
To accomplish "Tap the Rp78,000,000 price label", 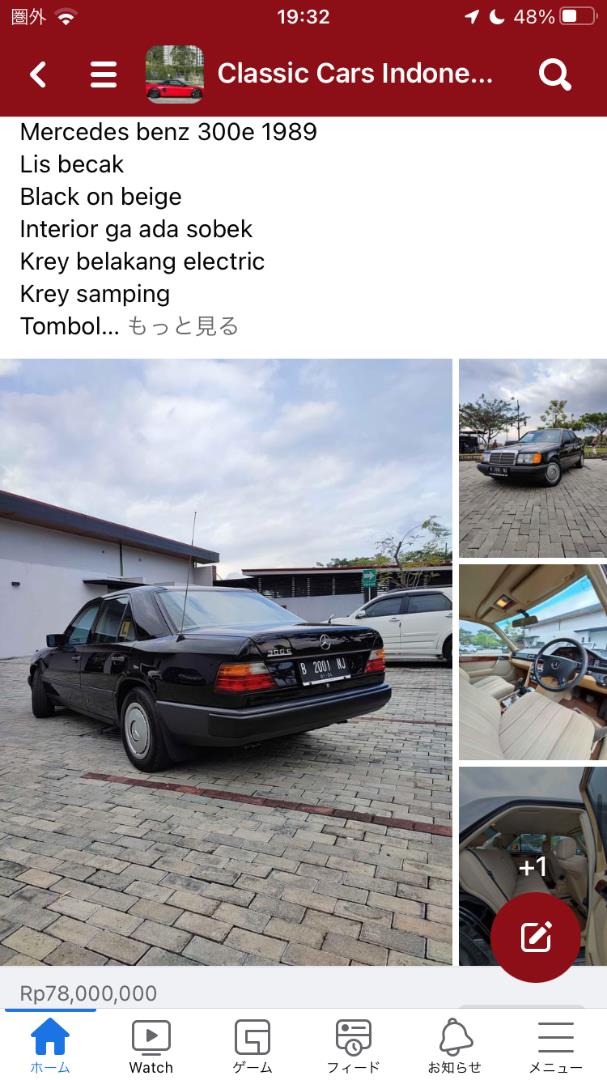I will click(88, 993).
